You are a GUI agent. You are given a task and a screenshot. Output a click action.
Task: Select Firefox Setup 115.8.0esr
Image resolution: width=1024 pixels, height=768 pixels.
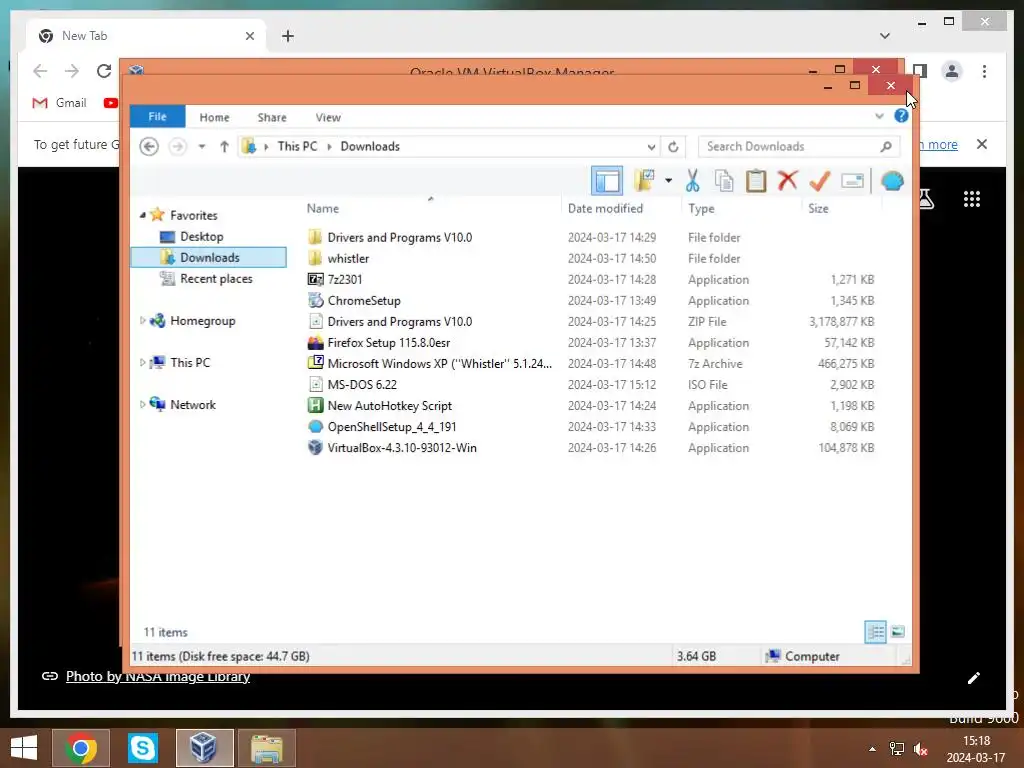pos(389,342)
